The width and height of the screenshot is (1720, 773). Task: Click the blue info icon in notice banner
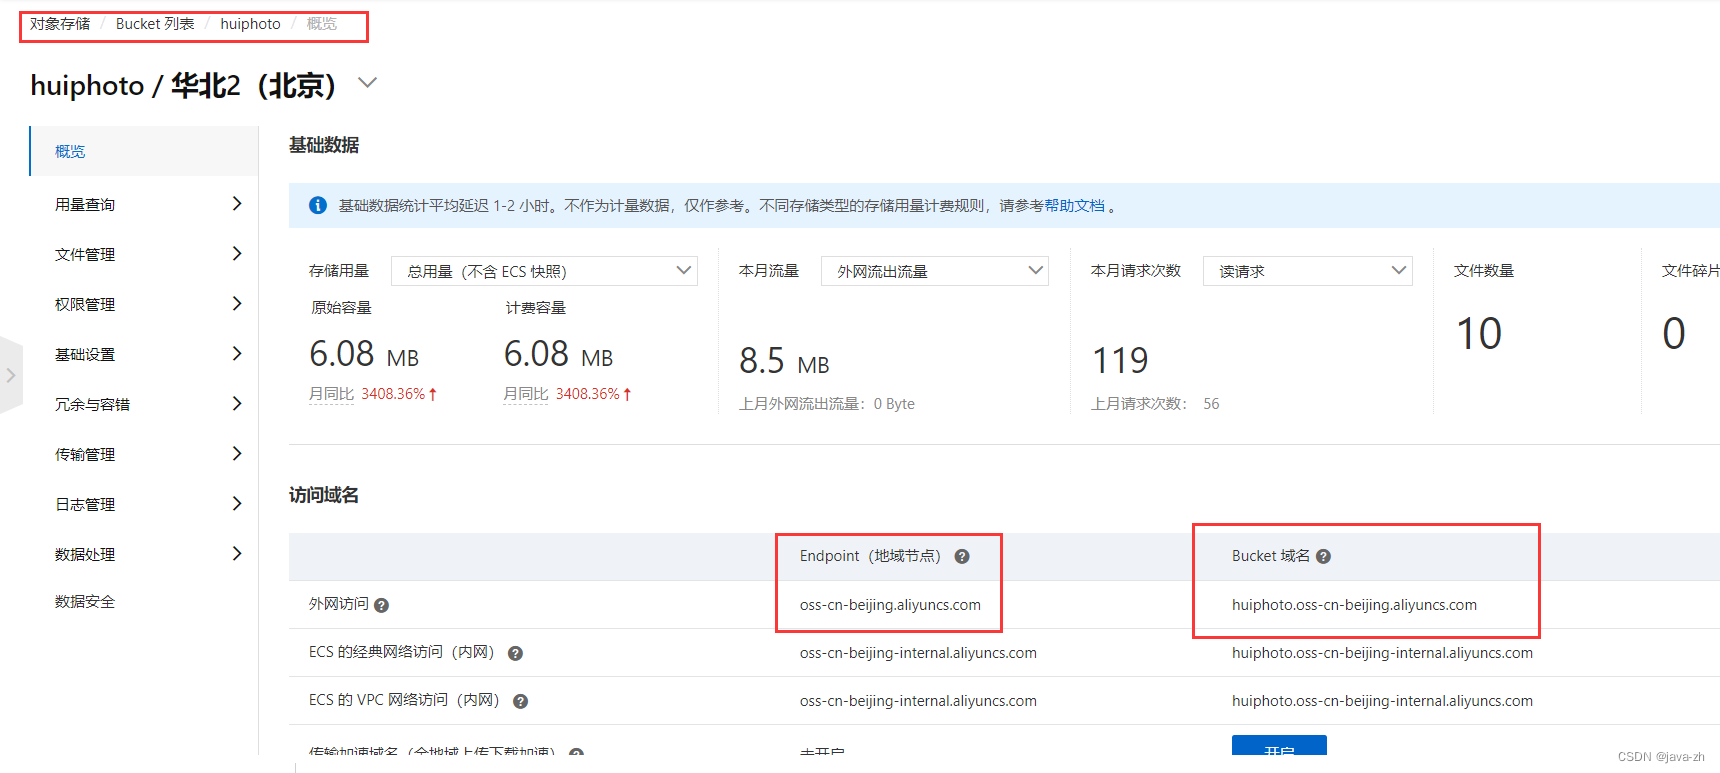(318, 205)
